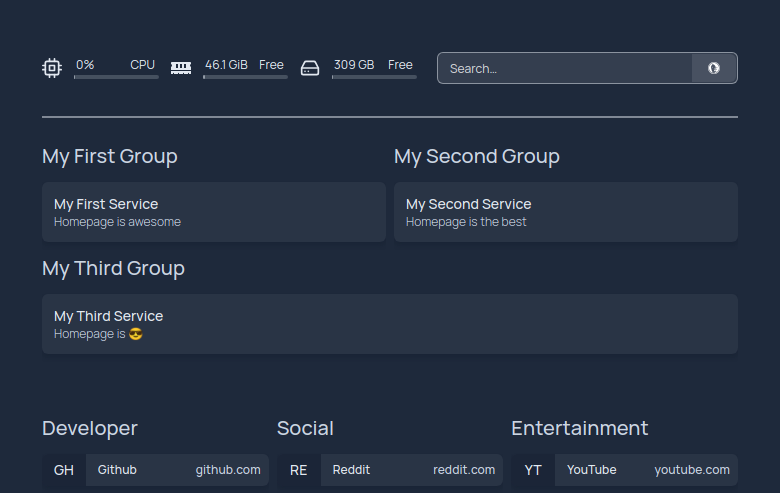Click the Entertainment bookmarks heading
Image resolution: width=780 pixels, height=493 pixels.
[580, 428]
